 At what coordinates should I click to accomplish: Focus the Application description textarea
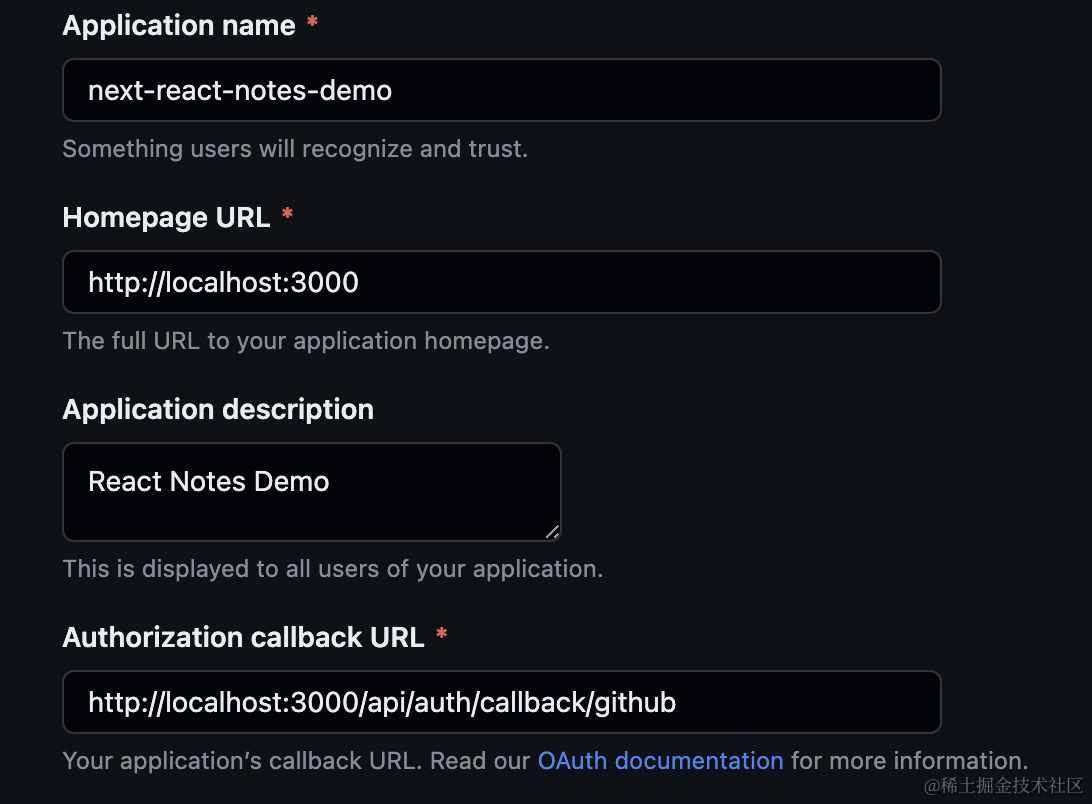coord(311,491)
